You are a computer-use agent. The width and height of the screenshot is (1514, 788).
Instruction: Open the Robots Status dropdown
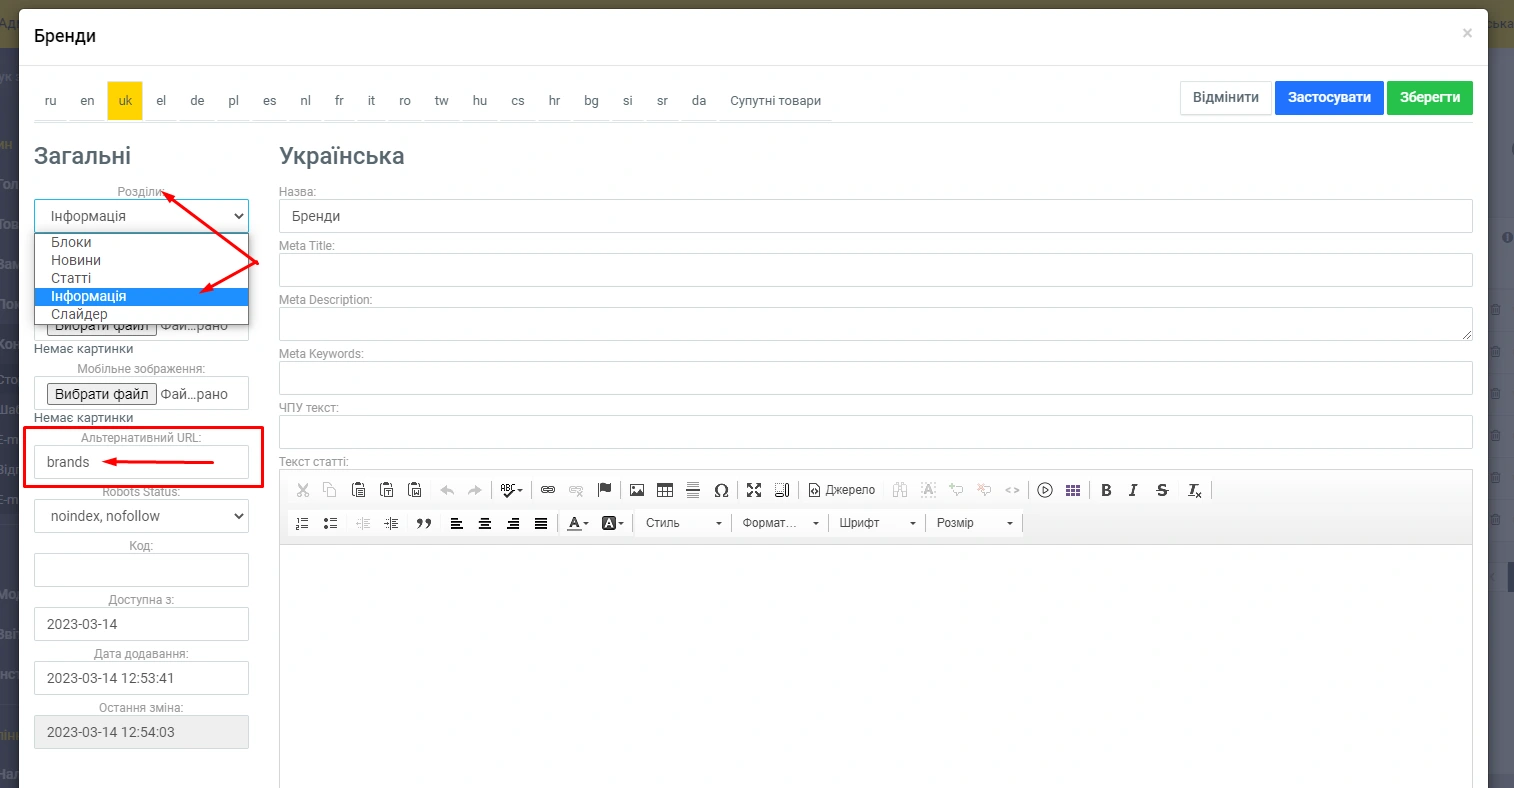coord(141,516)
